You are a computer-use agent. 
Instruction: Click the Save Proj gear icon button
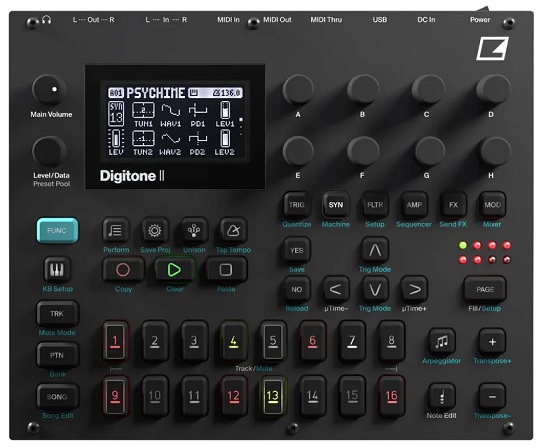(155, 231)
